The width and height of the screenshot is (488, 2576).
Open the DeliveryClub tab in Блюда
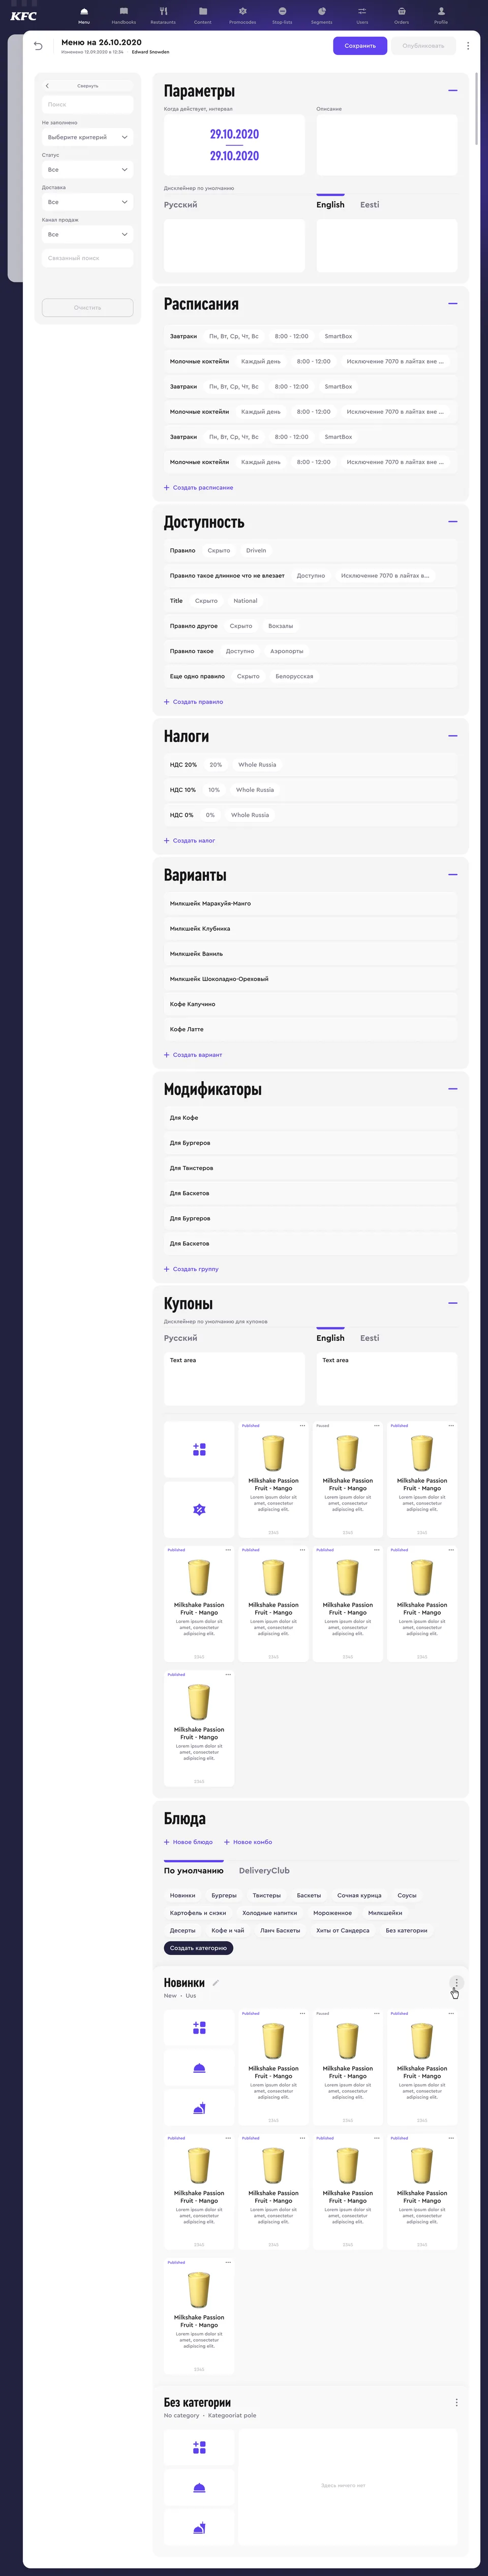(x=264, y=1870)
